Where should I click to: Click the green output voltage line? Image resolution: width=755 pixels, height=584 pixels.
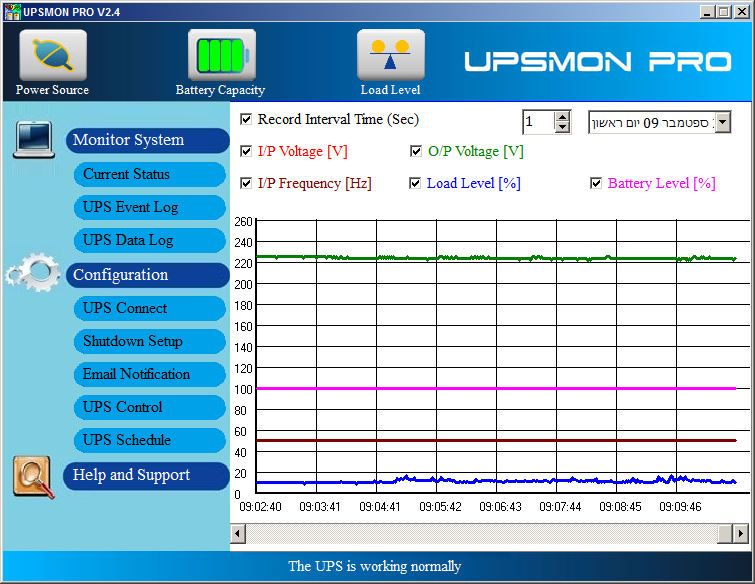(x=496, y=258)
